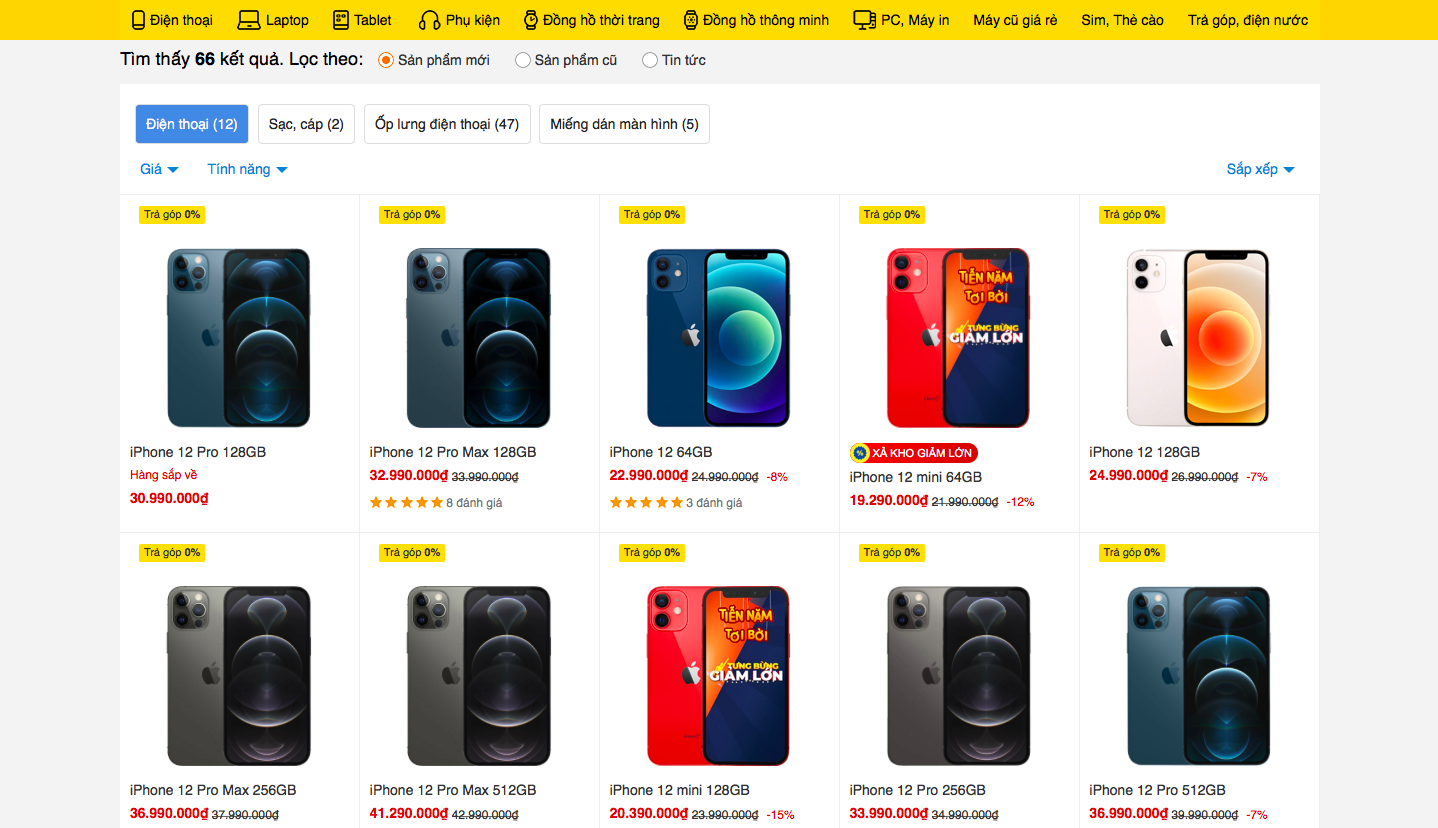Expand the Giá price filter dropdown

159,169
